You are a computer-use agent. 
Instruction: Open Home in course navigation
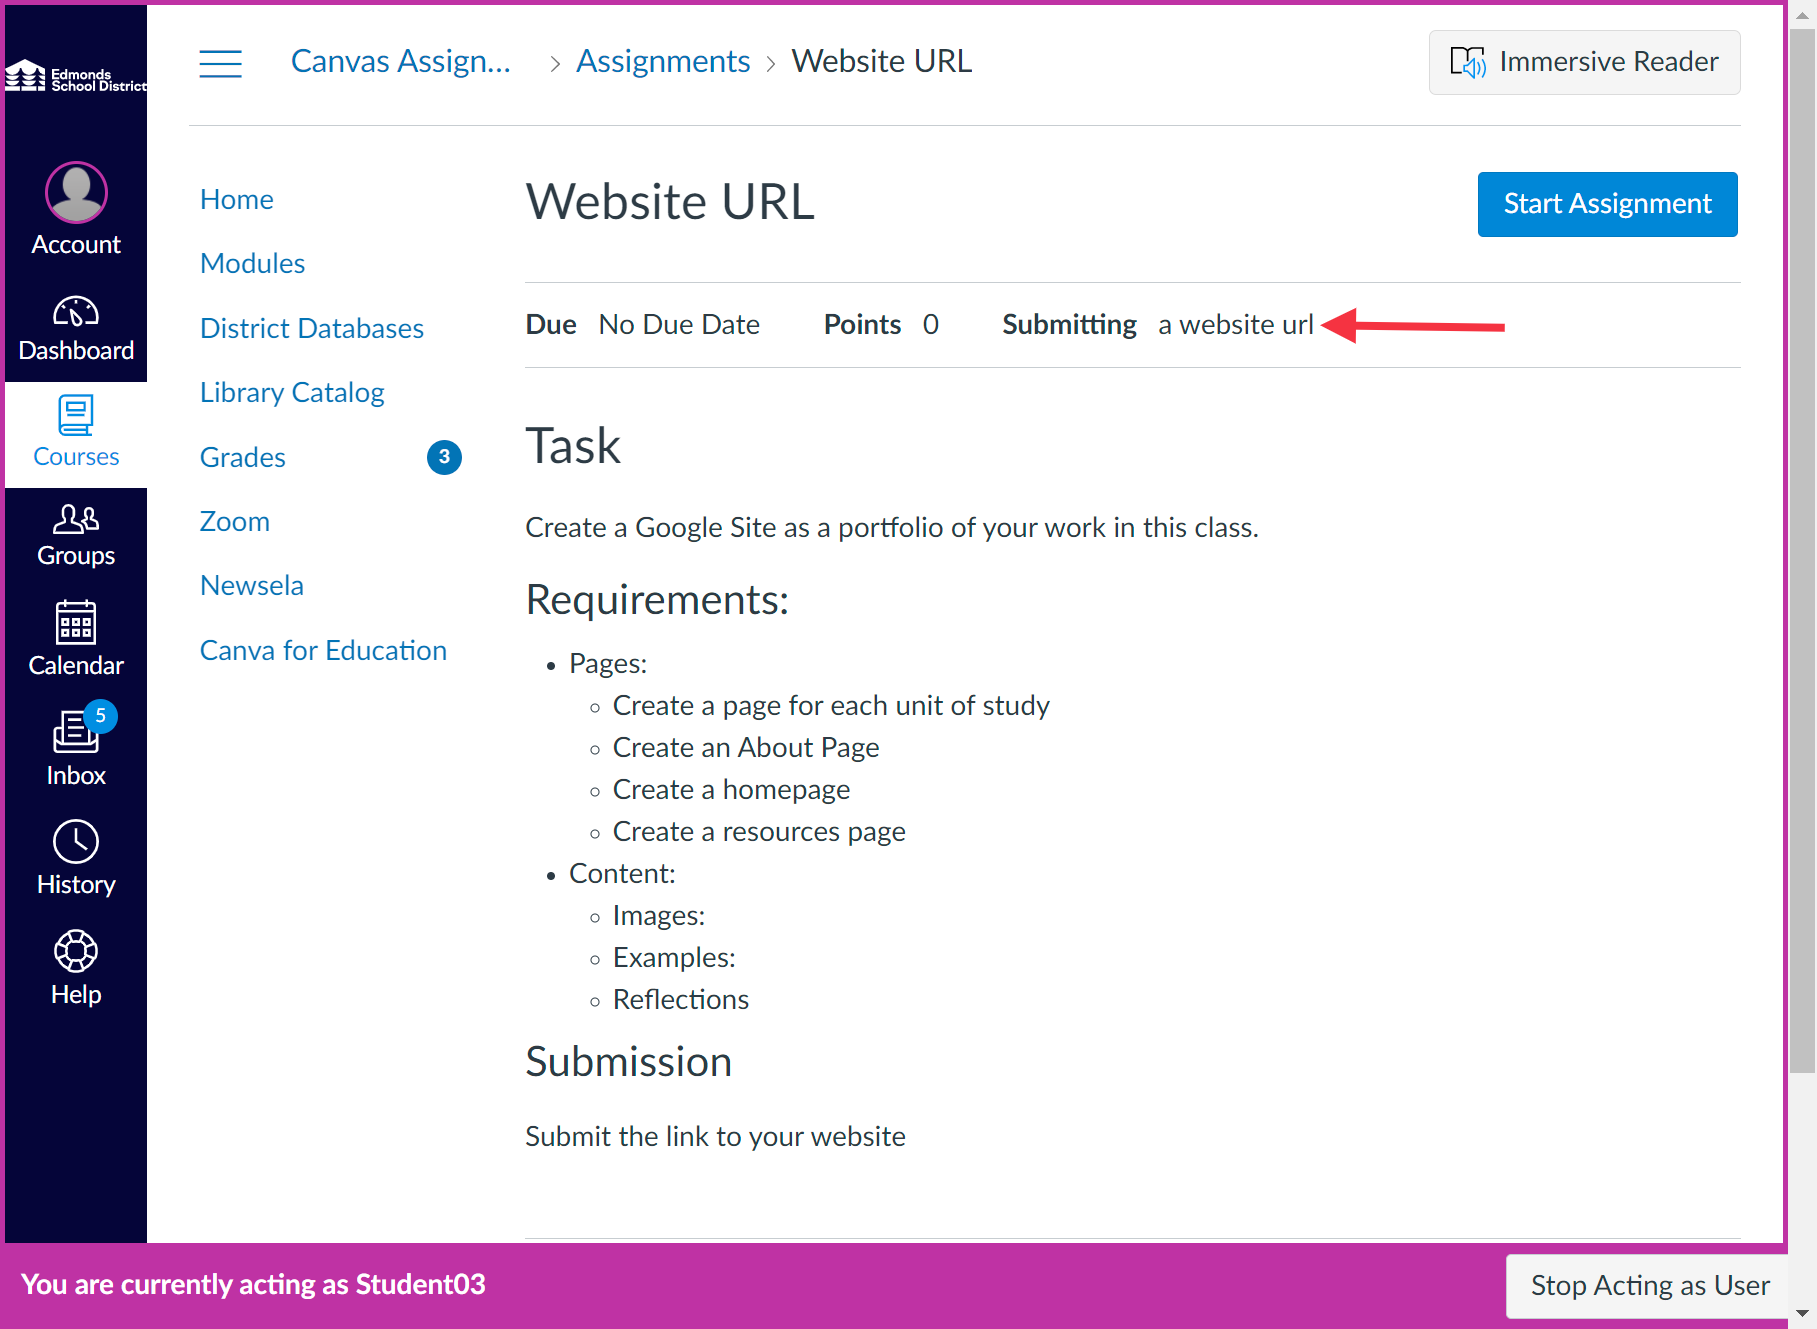coord(237,199)
